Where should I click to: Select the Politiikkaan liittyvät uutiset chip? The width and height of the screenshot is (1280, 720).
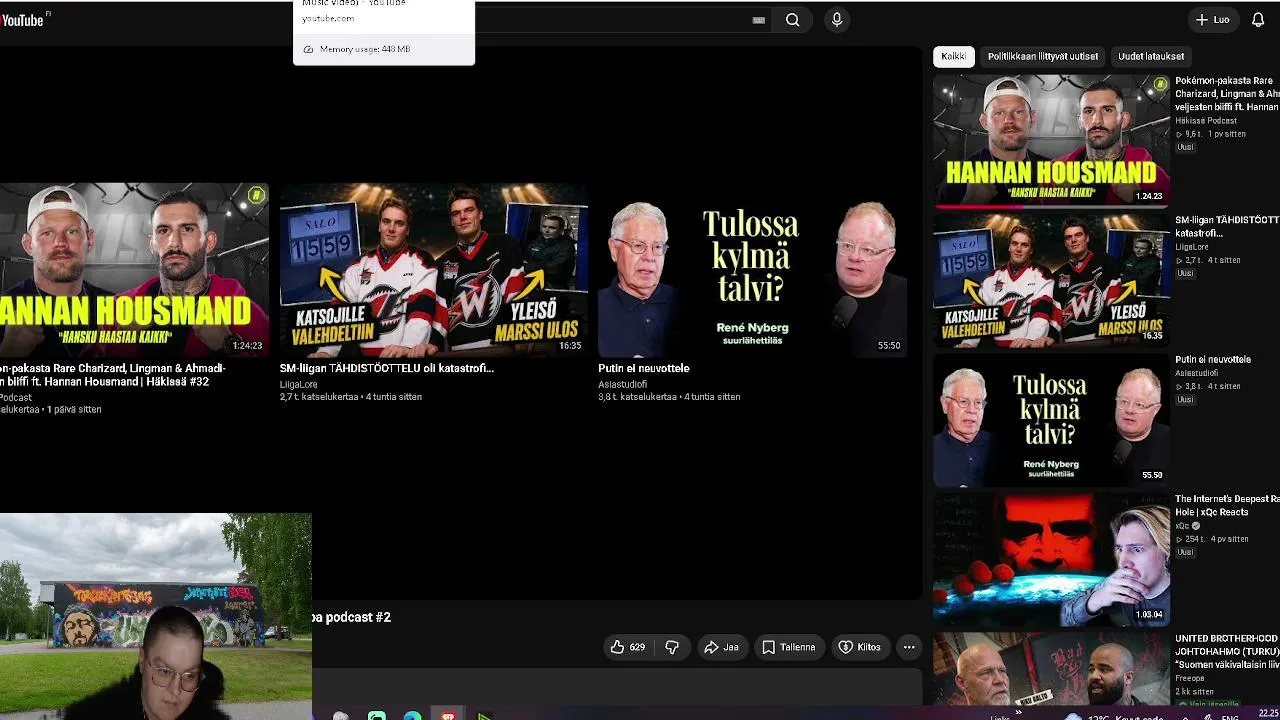point(1043,56)
